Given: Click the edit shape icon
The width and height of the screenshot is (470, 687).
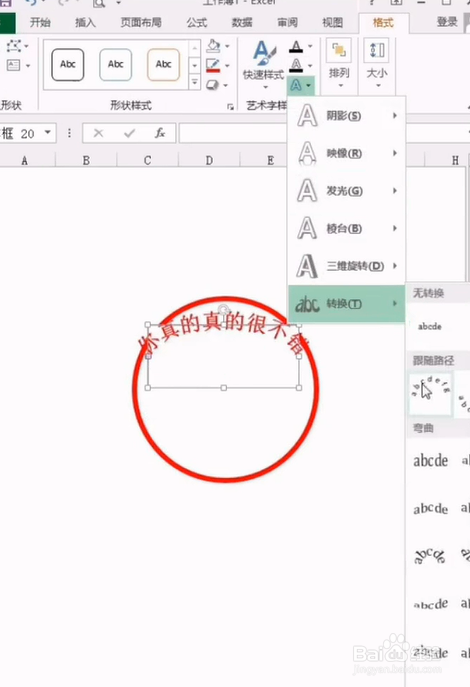Looking at the screenshot, I should tap(14, 46).
